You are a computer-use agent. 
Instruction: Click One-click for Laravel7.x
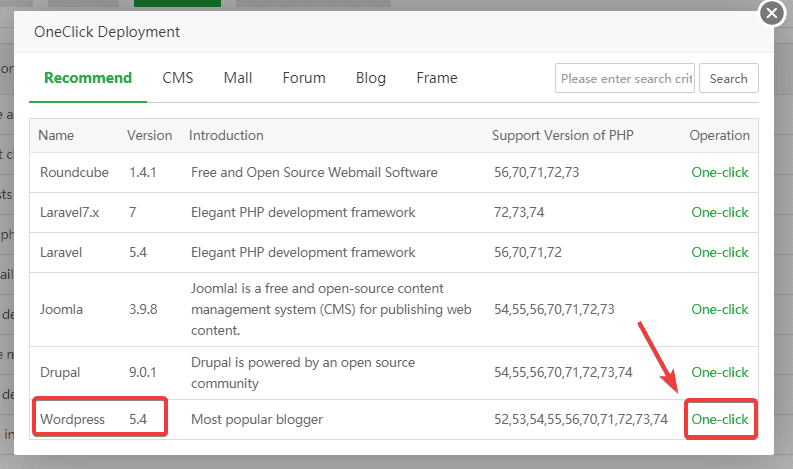720,212
